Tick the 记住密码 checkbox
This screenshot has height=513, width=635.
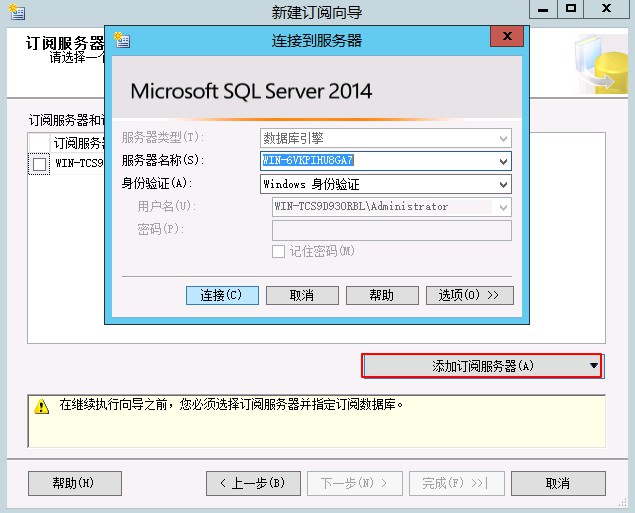point(279,252)
